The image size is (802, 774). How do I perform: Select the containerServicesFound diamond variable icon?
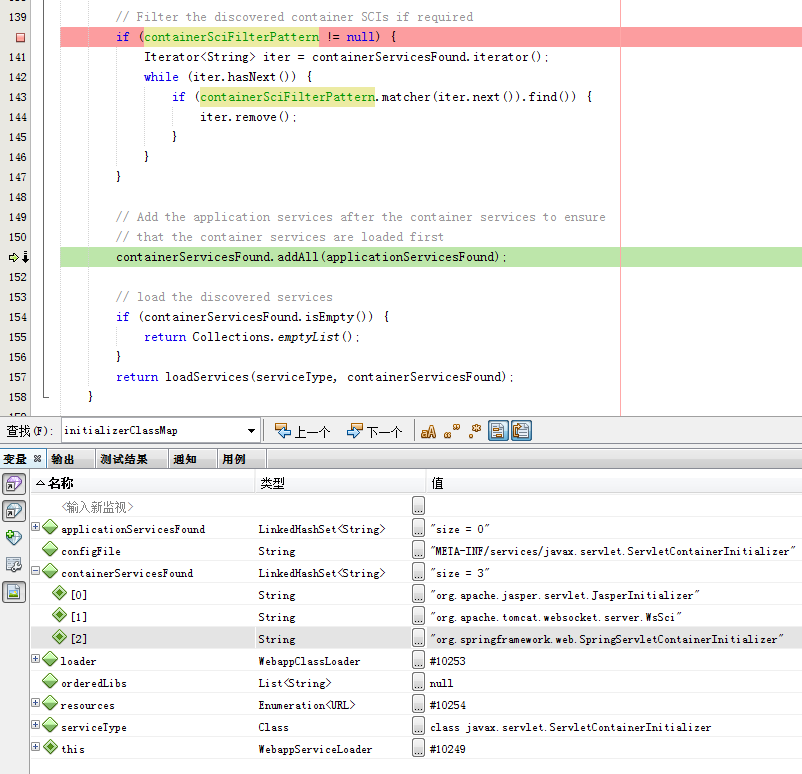(x=50, y=571)
